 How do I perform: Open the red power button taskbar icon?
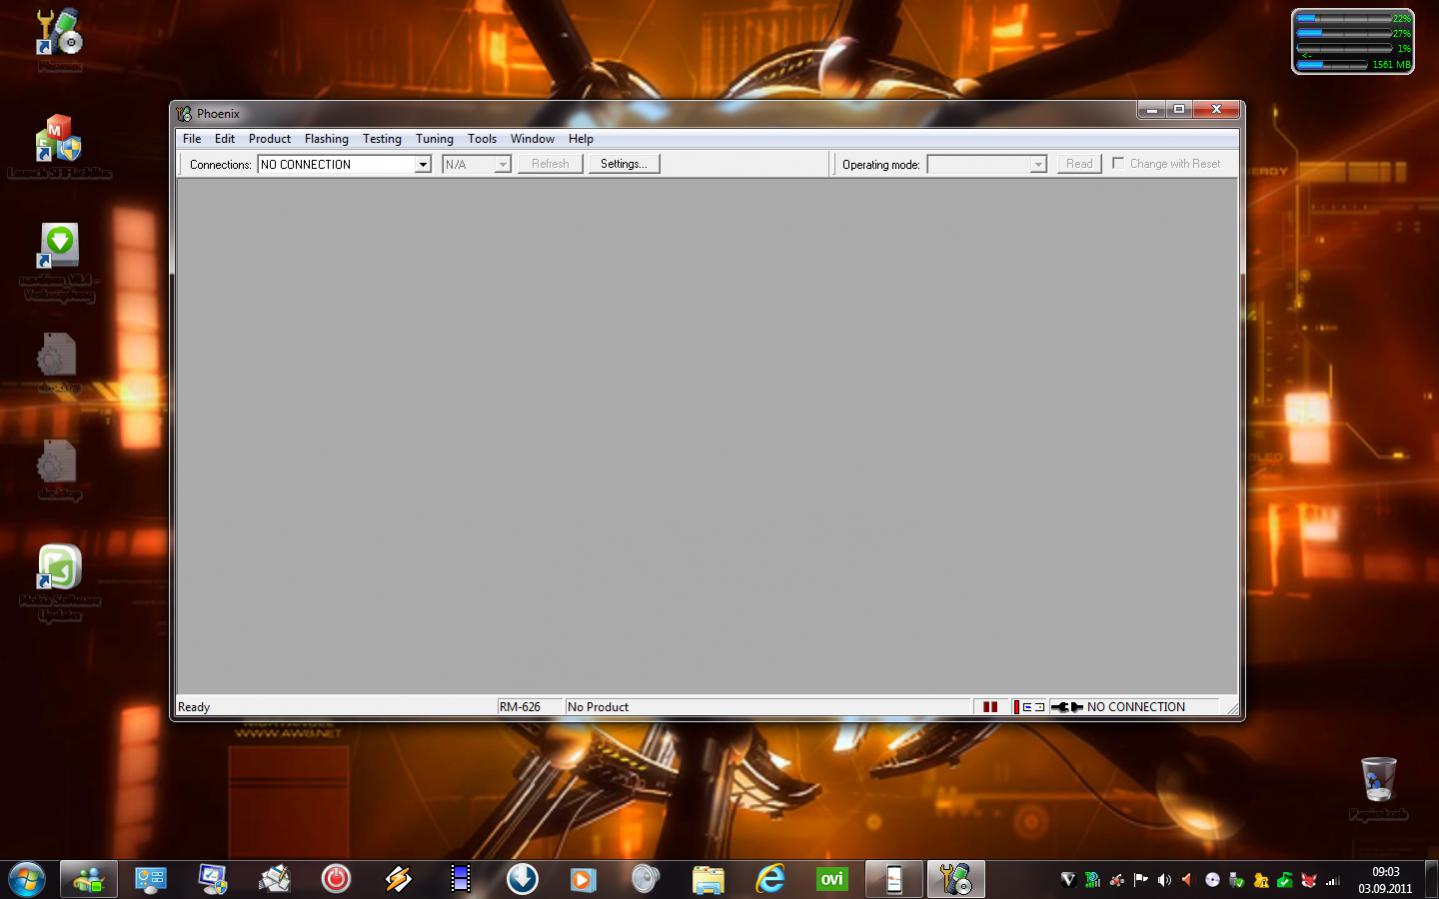coord(336,880)
